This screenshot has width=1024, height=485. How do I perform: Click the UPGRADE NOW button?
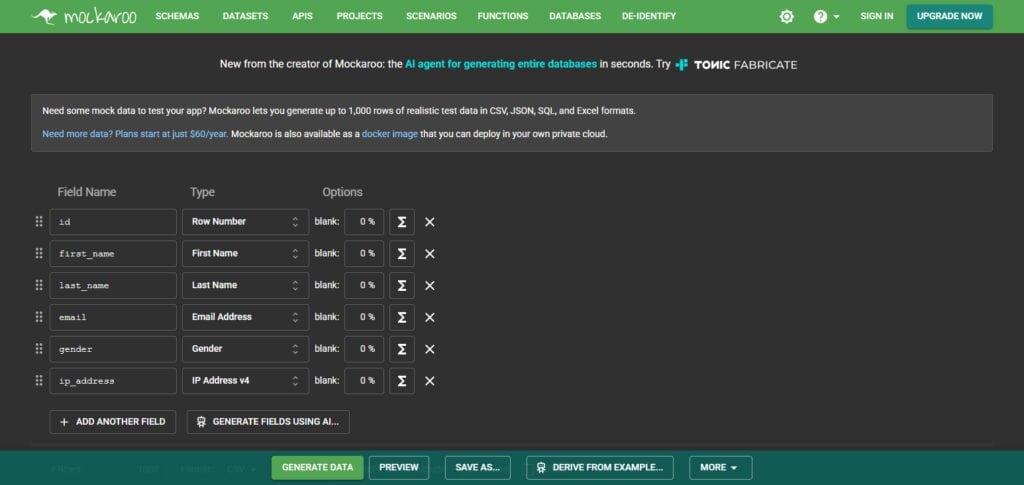click(950, 16)
